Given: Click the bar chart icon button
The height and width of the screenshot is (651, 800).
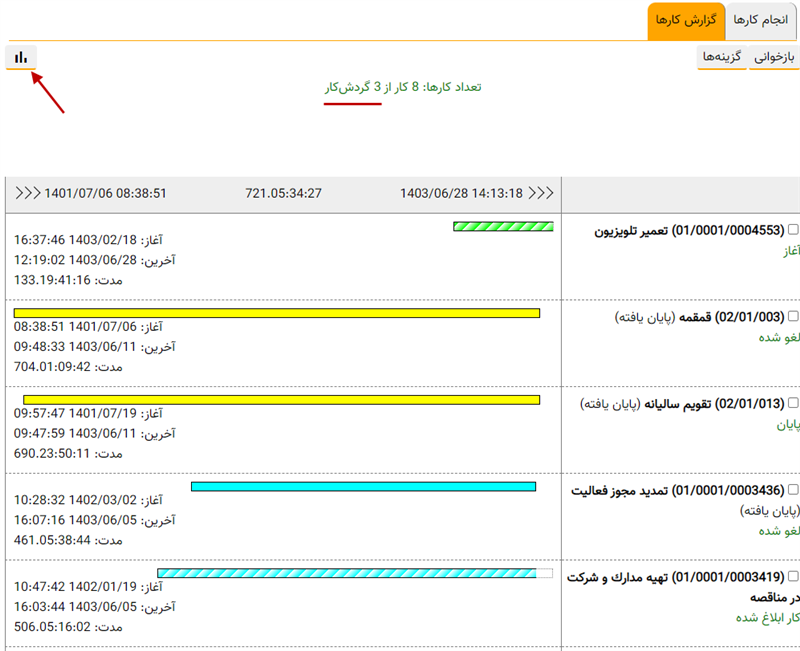Looking at the screenshot, I should coord(21,57).
